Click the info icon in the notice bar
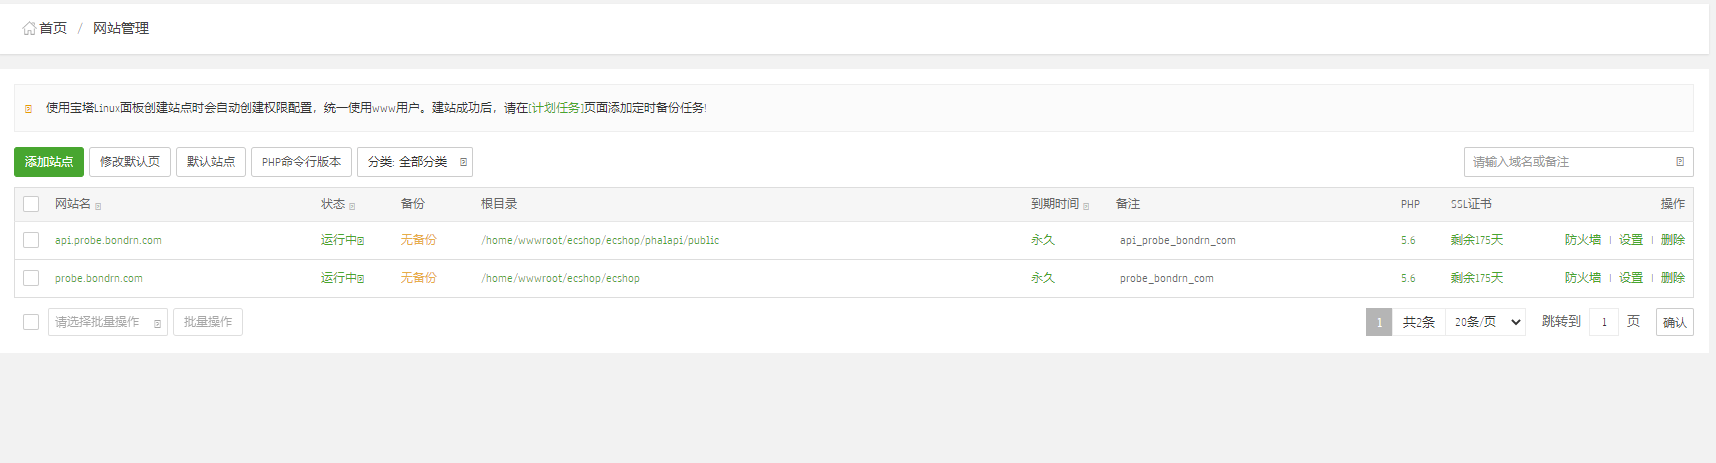Screen dimensions: 1716x463 click(28, 109)
